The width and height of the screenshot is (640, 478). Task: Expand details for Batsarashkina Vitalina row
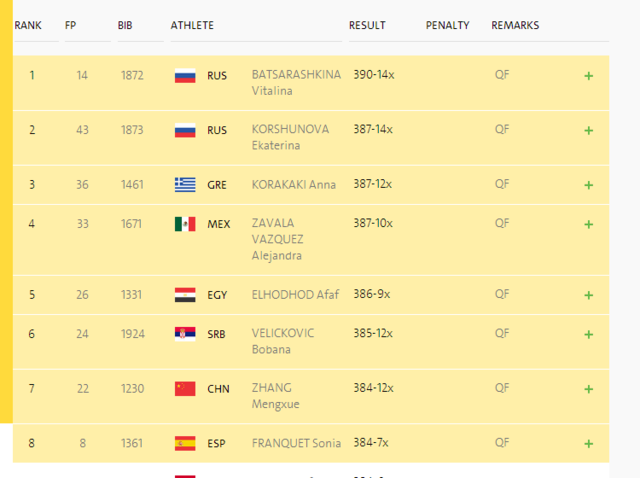[588, 75]
